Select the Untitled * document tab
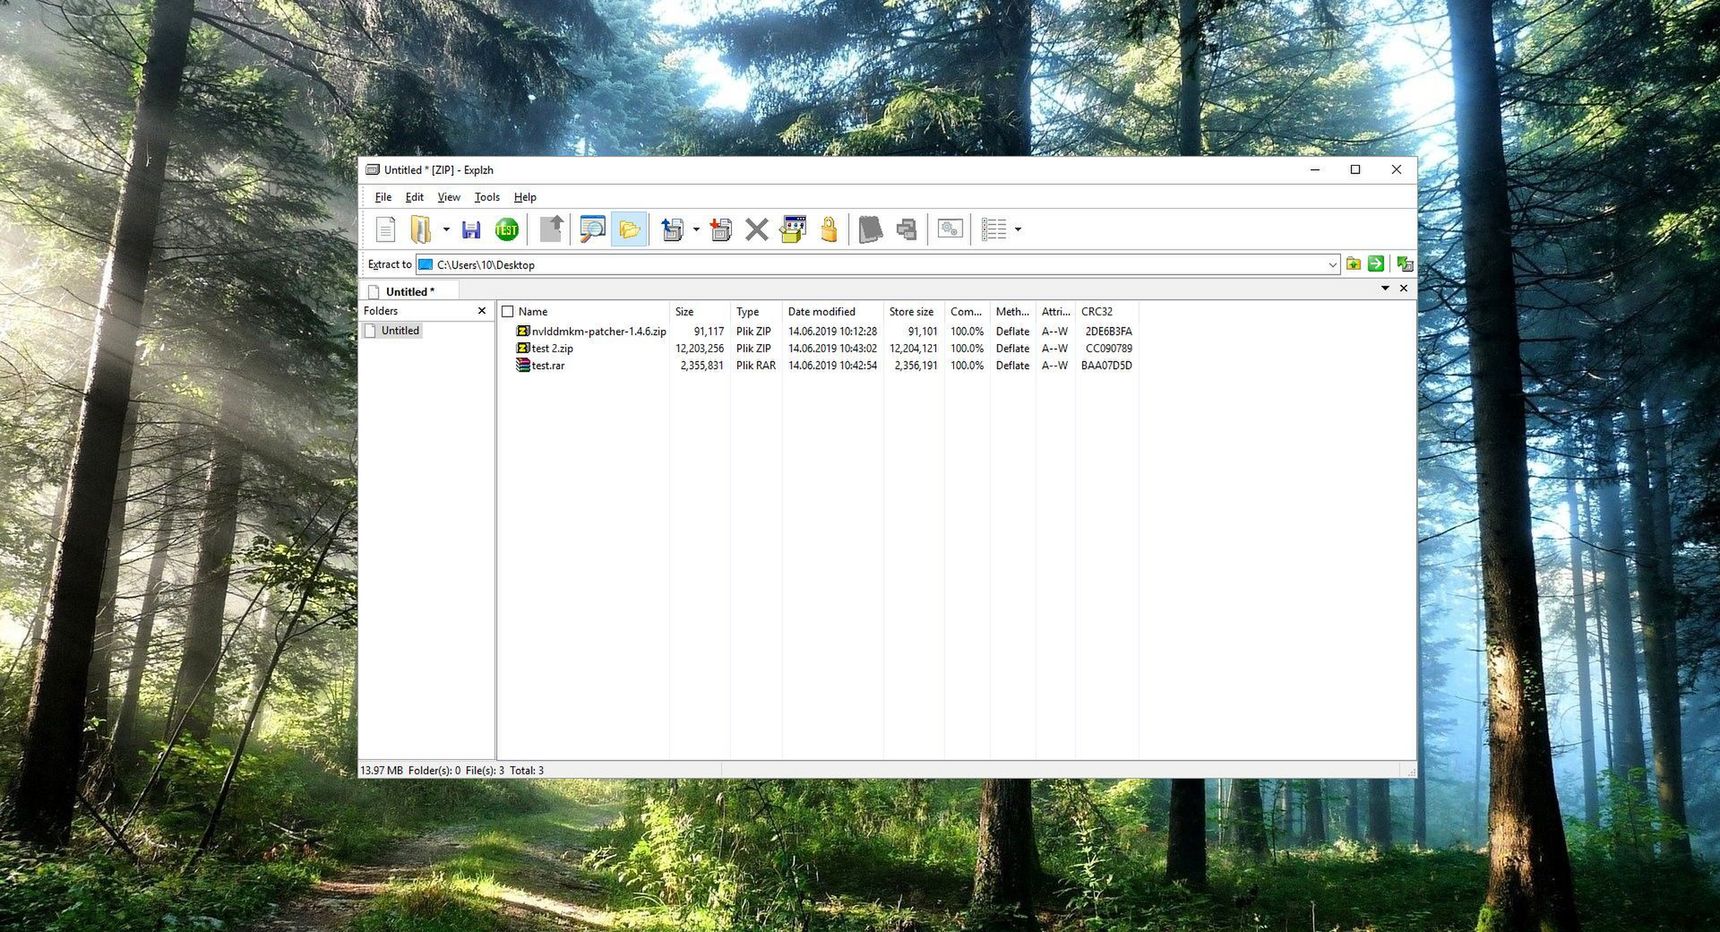The width and height of the screenshot is (1720, 932). coord(410,291)
